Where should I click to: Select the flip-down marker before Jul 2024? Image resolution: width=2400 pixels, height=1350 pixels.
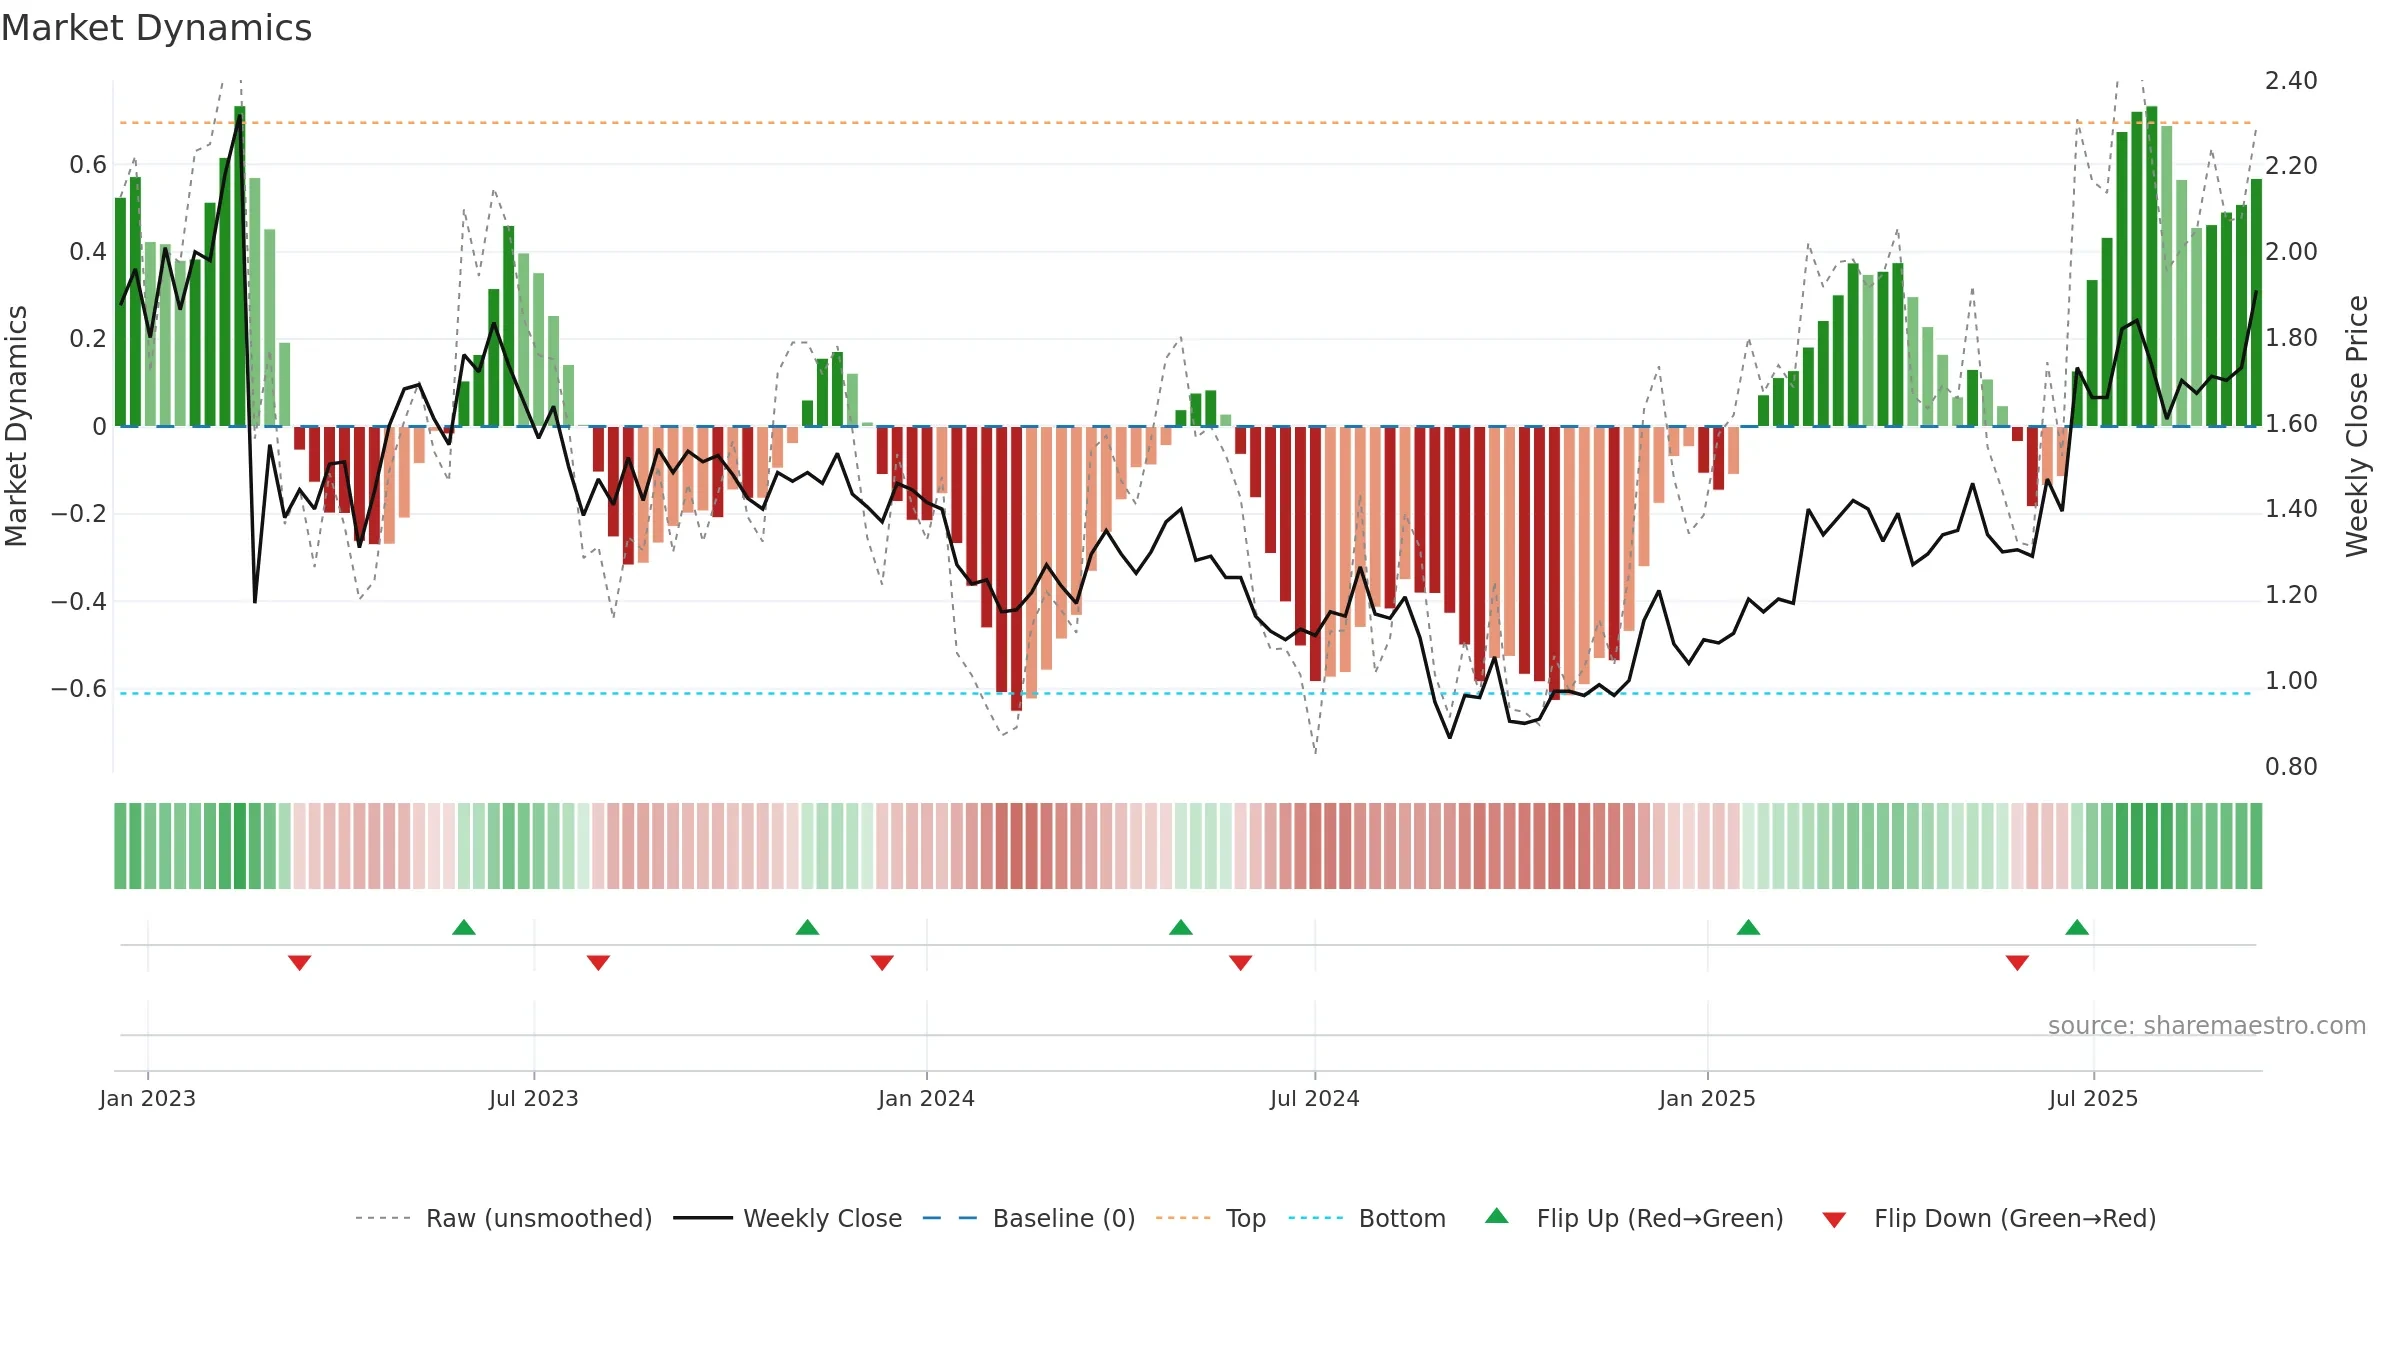pyautogui.click(x=1241, y=963)
